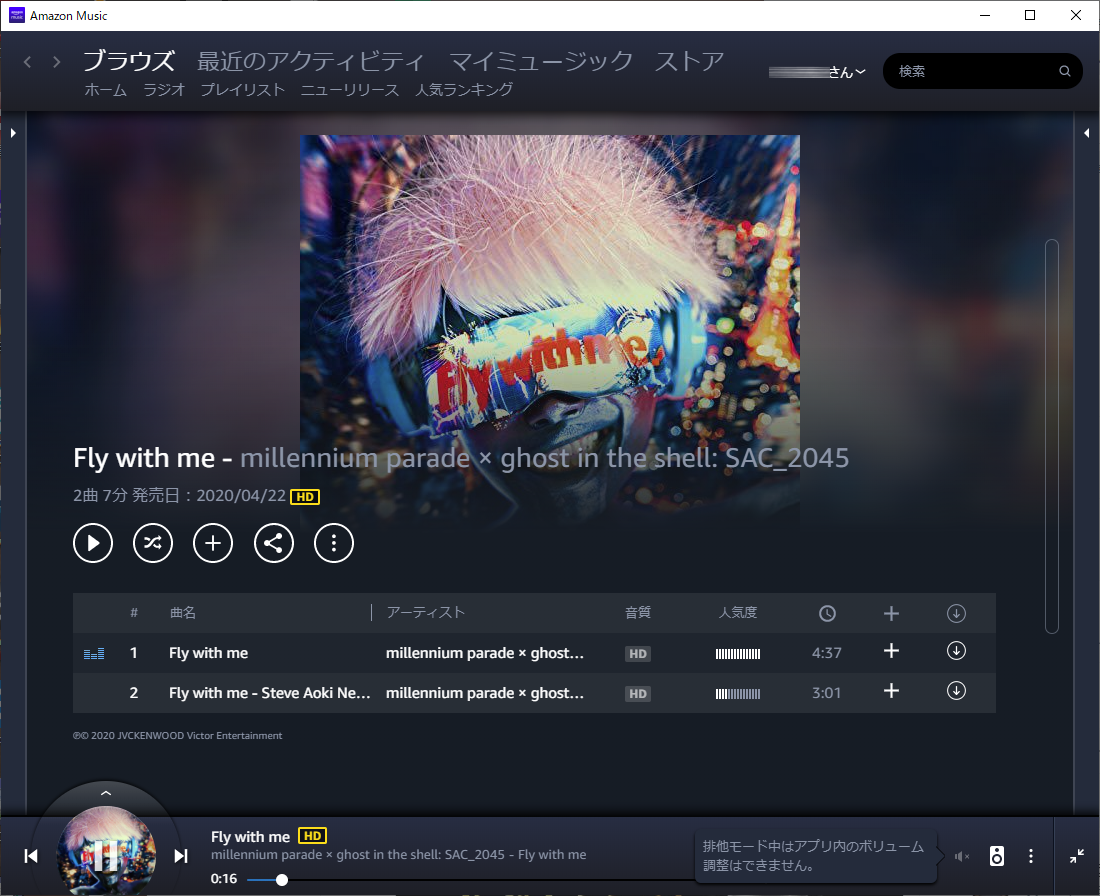Click the now-playing equalizer icon on track 1

point(94,654)
